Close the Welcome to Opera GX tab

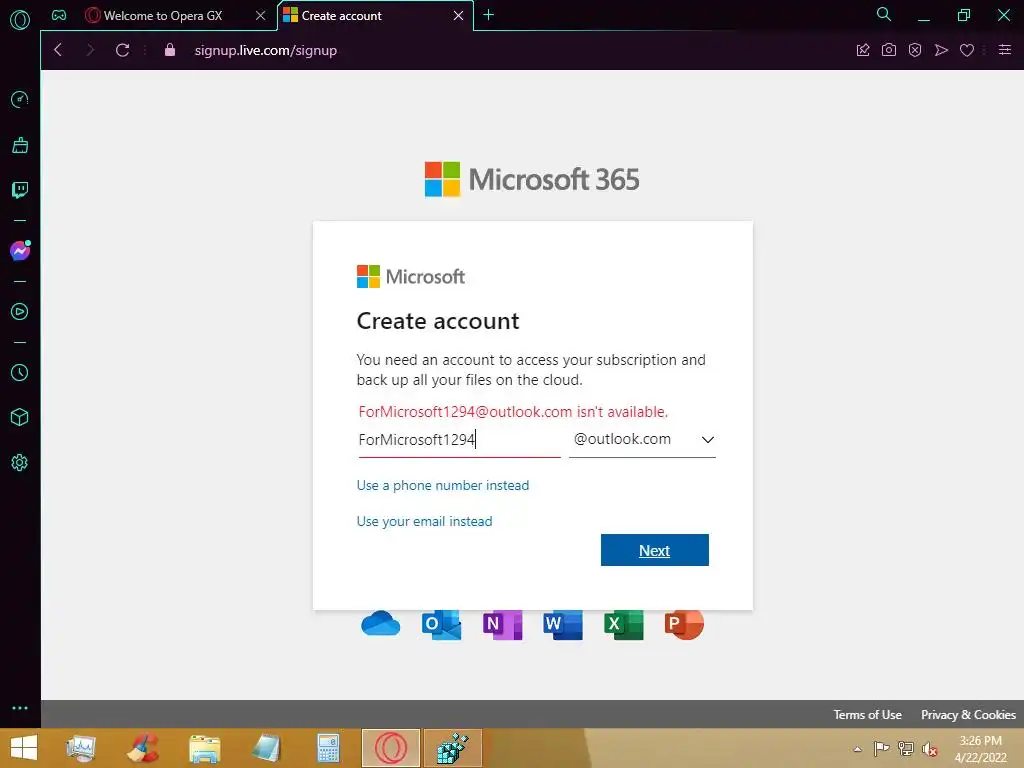click(261, 16)
